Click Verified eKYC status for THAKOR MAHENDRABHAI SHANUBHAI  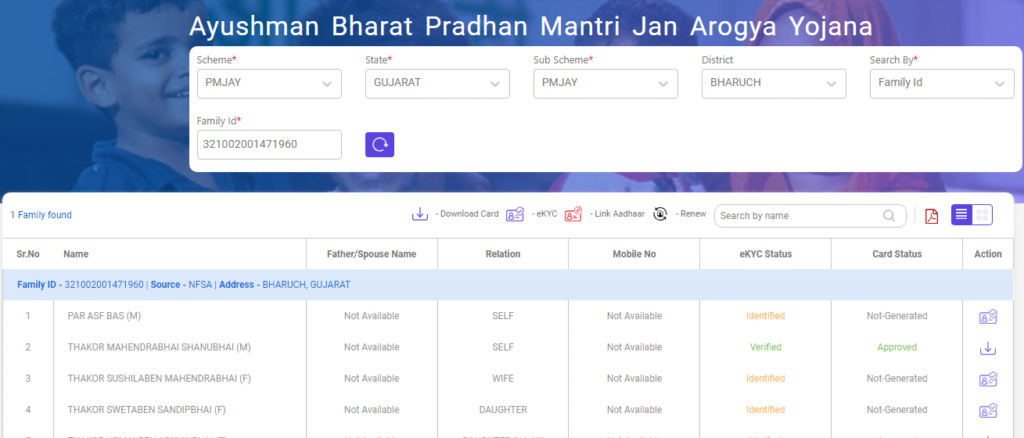click(765, 347)
